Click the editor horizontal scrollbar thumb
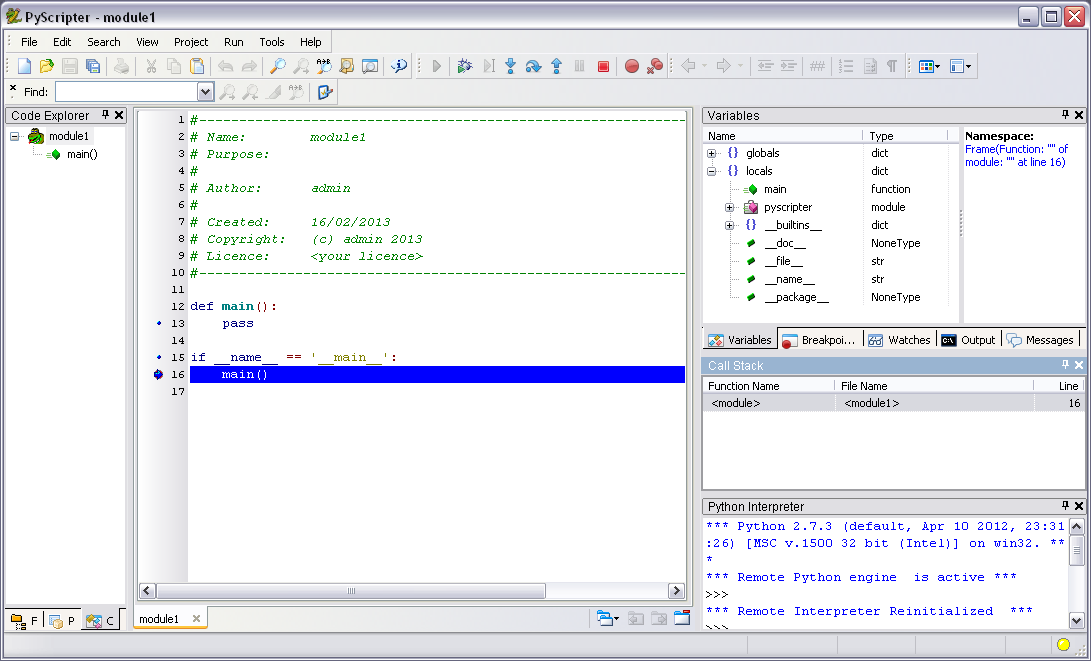 pos(351,591)
